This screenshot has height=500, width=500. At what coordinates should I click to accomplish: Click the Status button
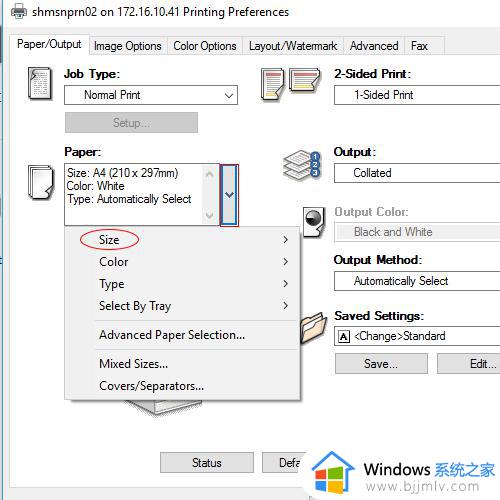pos(207,463)
